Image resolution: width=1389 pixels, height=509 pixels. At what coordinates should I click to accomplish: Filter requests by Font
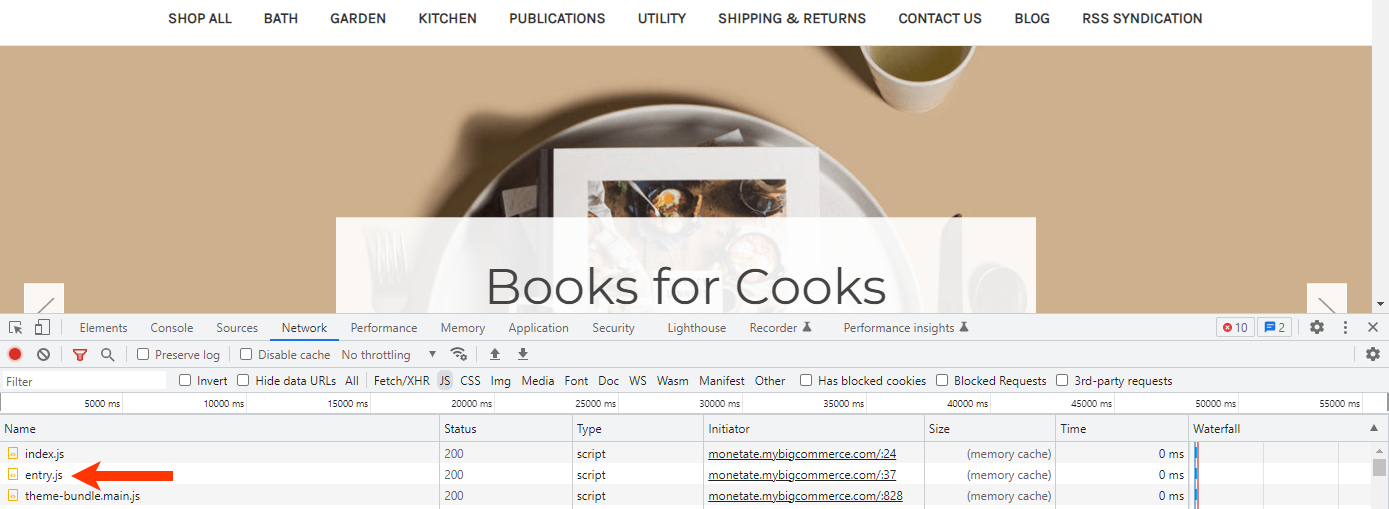click(x=576, y=380)
